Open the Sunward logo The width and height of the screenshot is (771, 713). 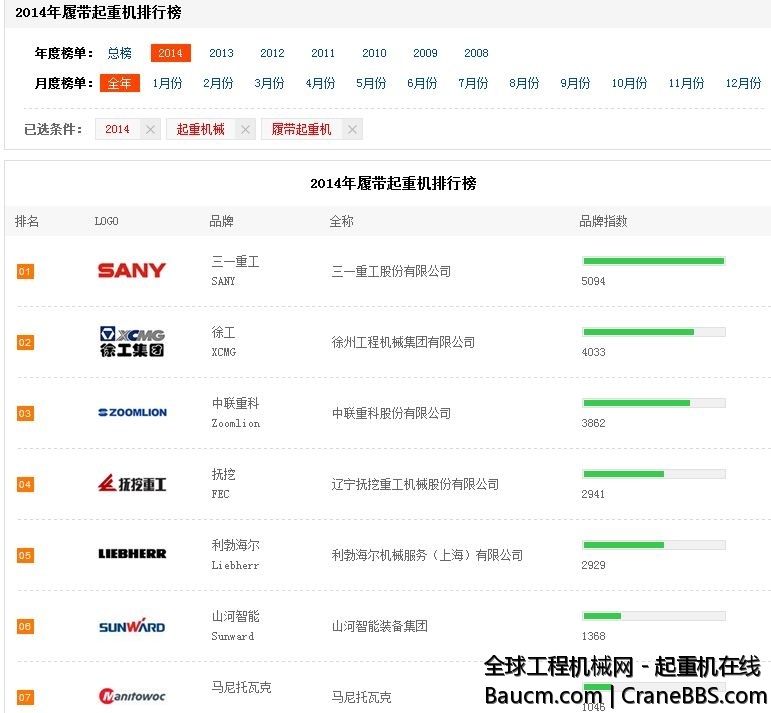[132, 627]
